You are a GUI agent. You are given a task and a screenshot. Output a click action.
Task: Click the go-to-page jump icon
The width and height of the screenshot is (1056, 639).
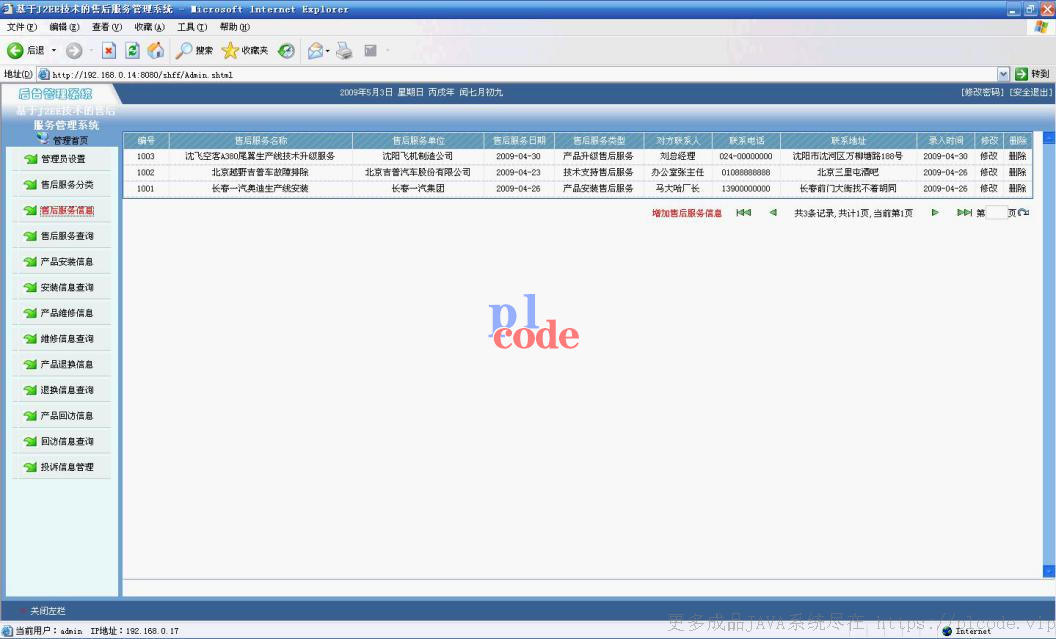click(x=1024, y=213)
